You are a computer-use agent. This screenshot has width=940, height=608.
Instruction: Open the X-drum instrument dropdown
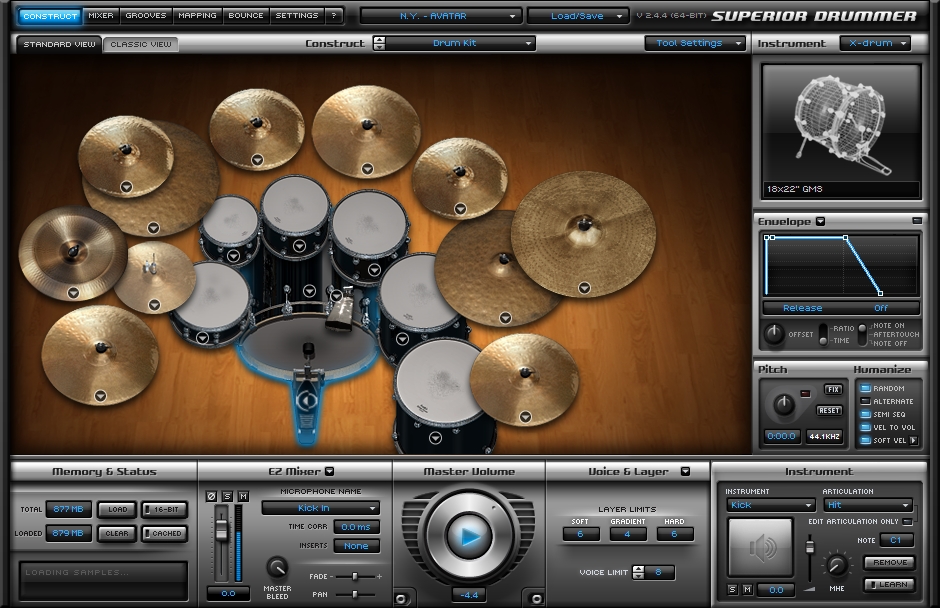[x=875, y=43]
